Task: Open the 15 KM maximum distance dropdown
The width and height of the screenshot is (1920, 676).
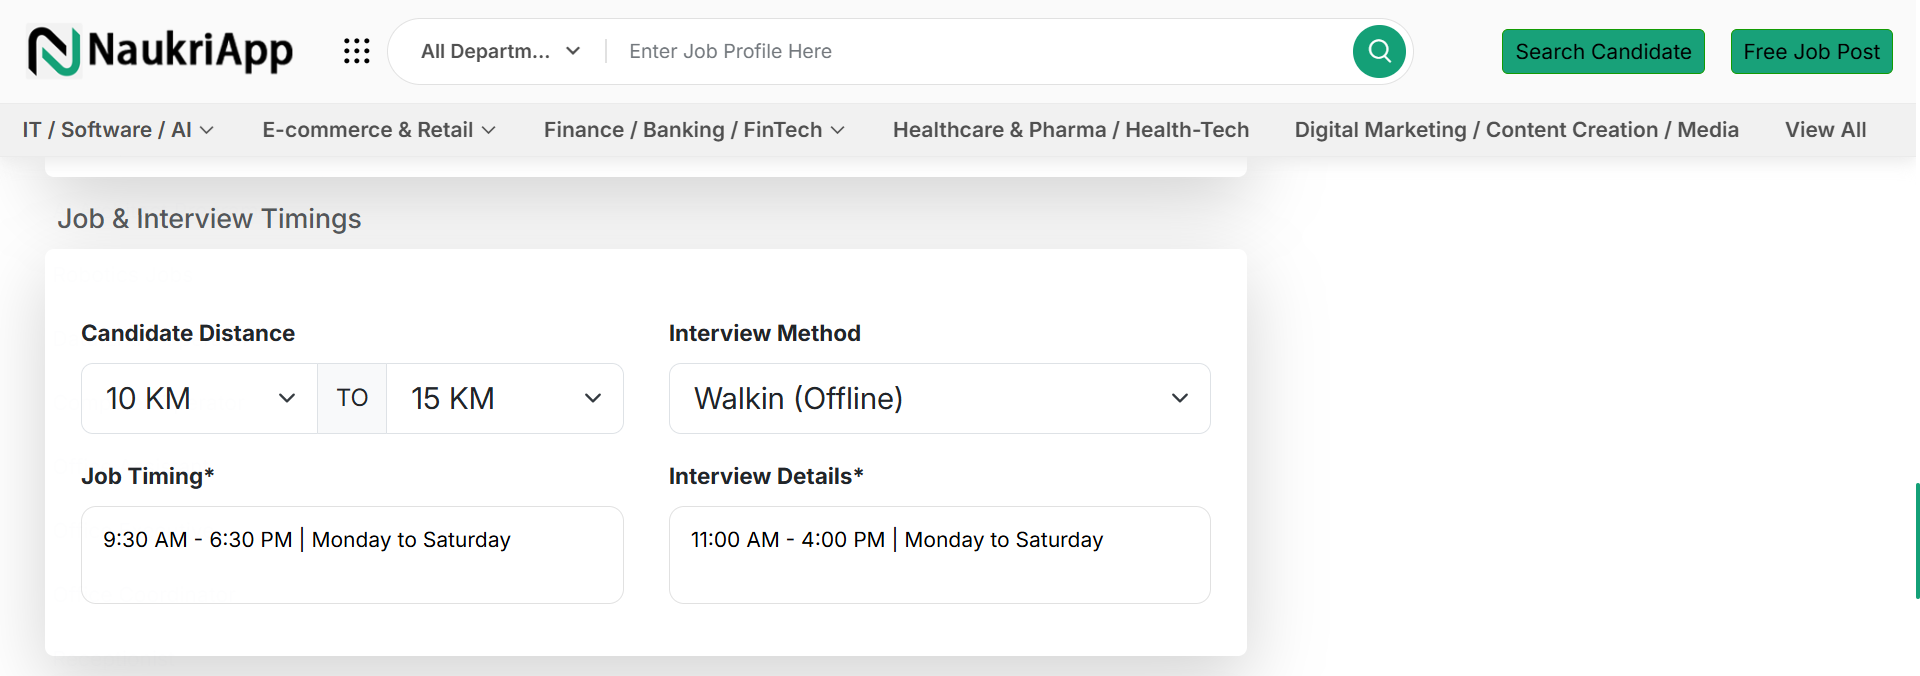Action: (x=505, y=398)
